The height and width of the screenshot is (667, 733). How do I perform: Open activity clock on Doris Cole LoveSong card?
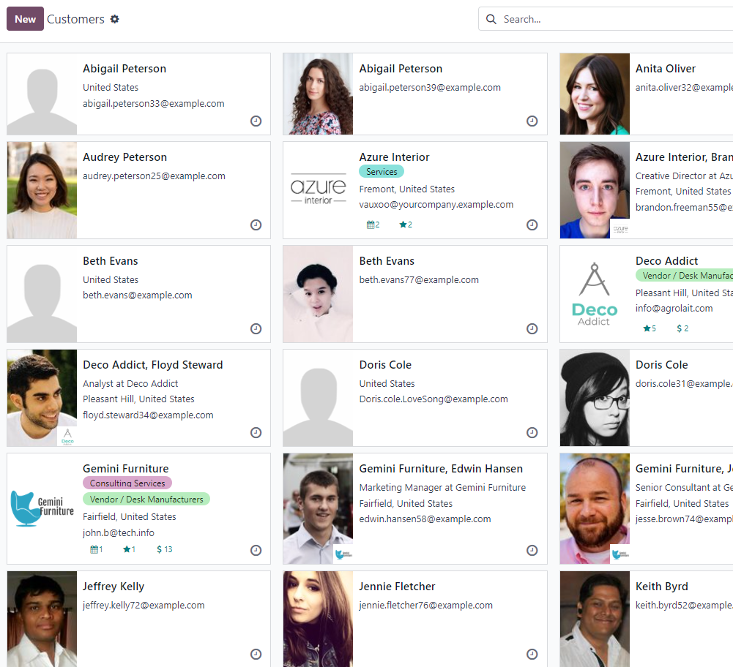[532, 432]
